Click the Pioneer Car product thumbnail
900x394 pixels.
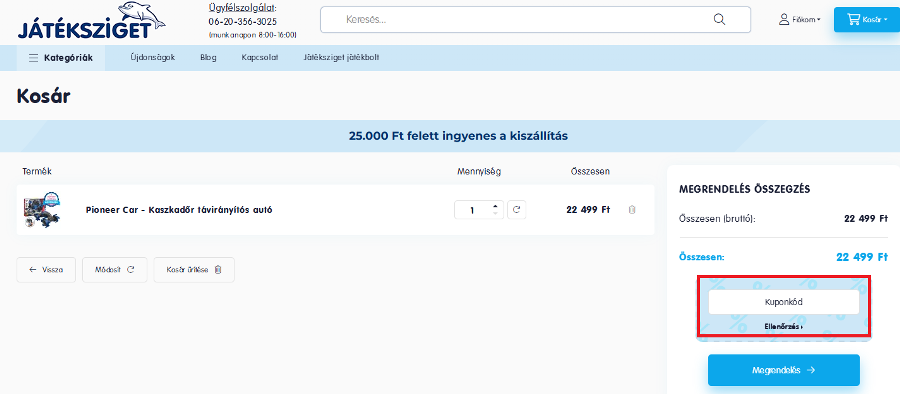coord(42,210)
